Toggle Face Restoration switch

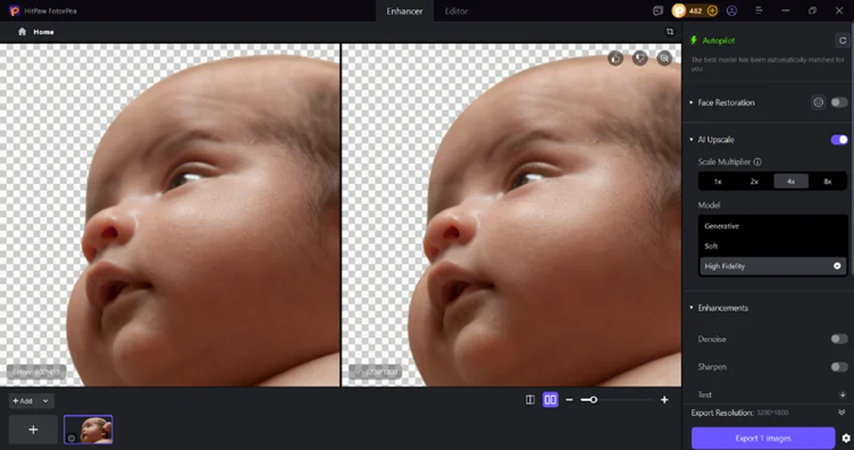tap(839, 102)
